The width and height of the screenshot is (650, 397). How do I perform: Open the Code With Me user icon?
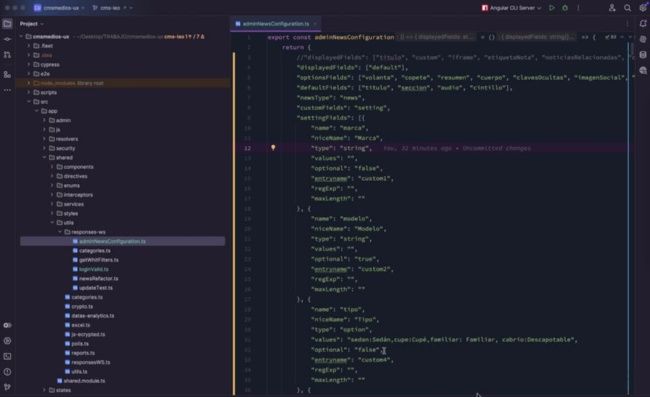click(612, 8)
